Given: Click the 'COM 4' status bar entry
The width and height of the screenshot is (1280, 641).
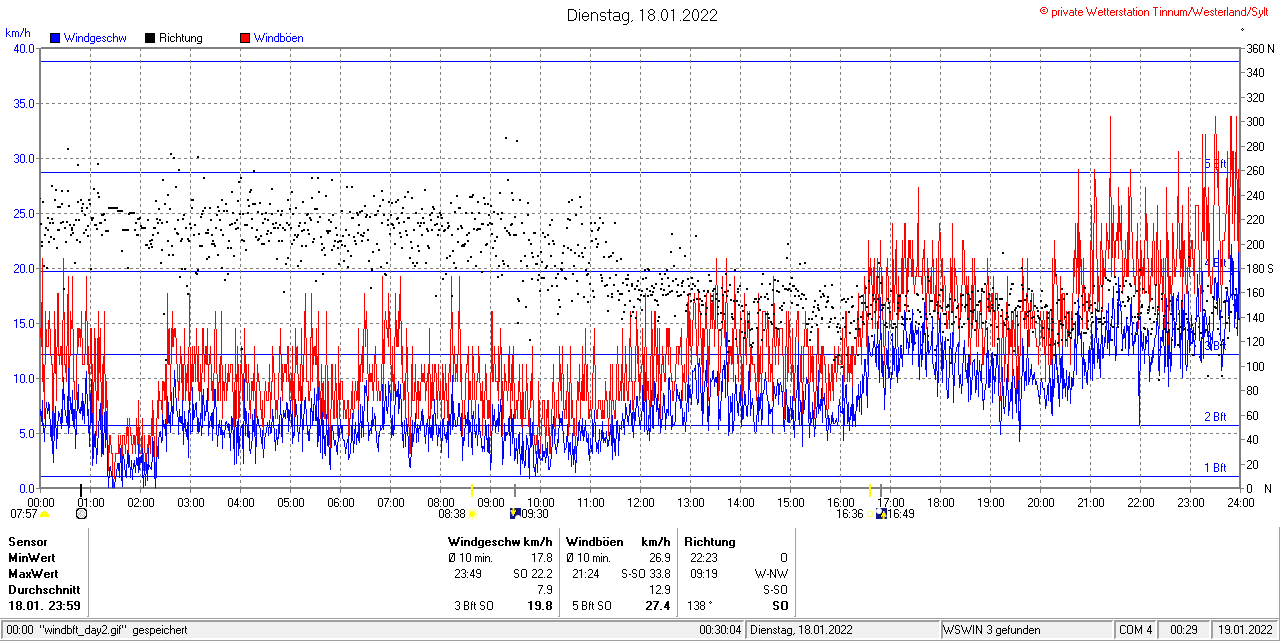Looking at the screenshot, I should pyautogui.click(x=1136, y=630).
